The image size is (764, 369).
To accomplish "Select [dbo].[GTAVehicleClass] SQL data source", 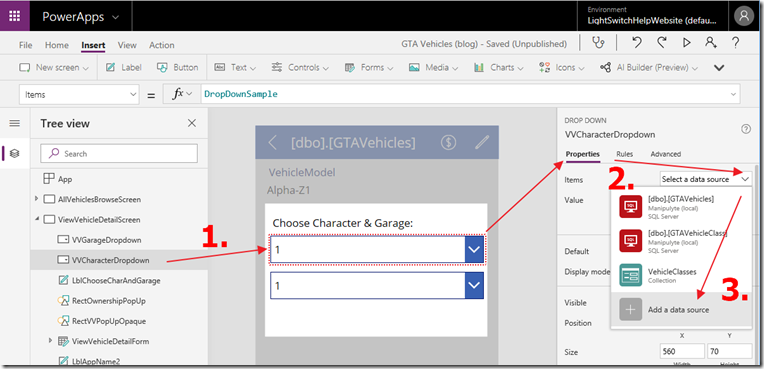I will click(x=681, y=241).
